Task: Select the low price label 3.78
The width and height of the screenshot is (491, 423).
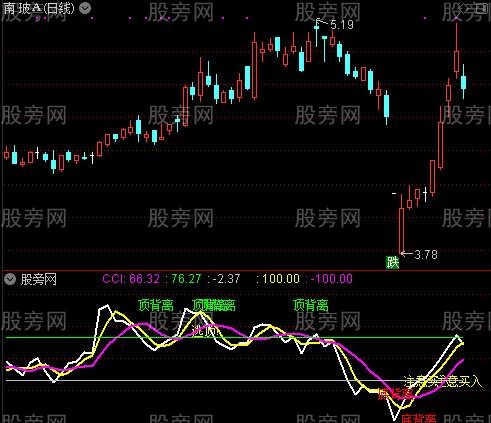Action: pyautogui.click(x=426, y=255)
